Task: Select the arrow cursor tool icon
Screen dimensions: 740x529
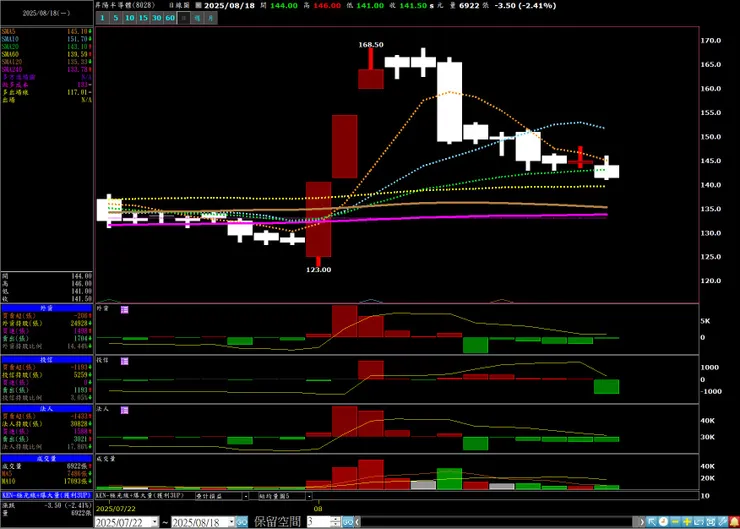Action: (x=652, y=522)
